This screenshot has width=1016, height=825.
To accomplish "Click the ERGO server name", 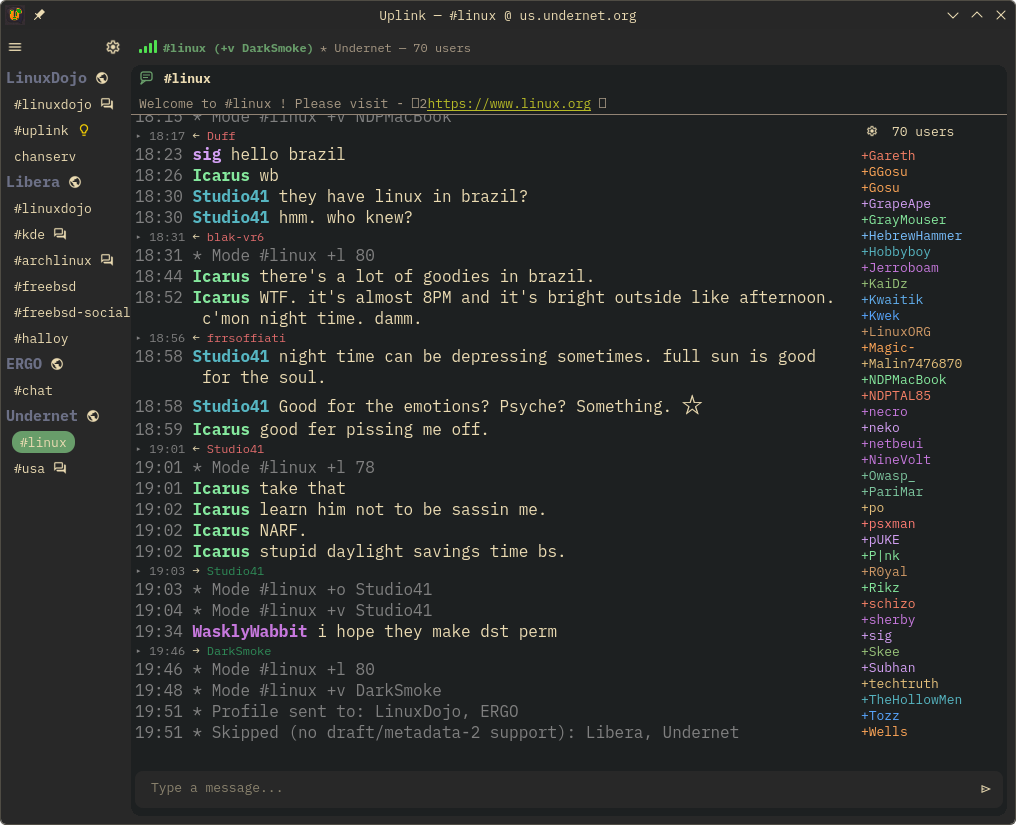I will pyautogui.click(x=24, y=364).
